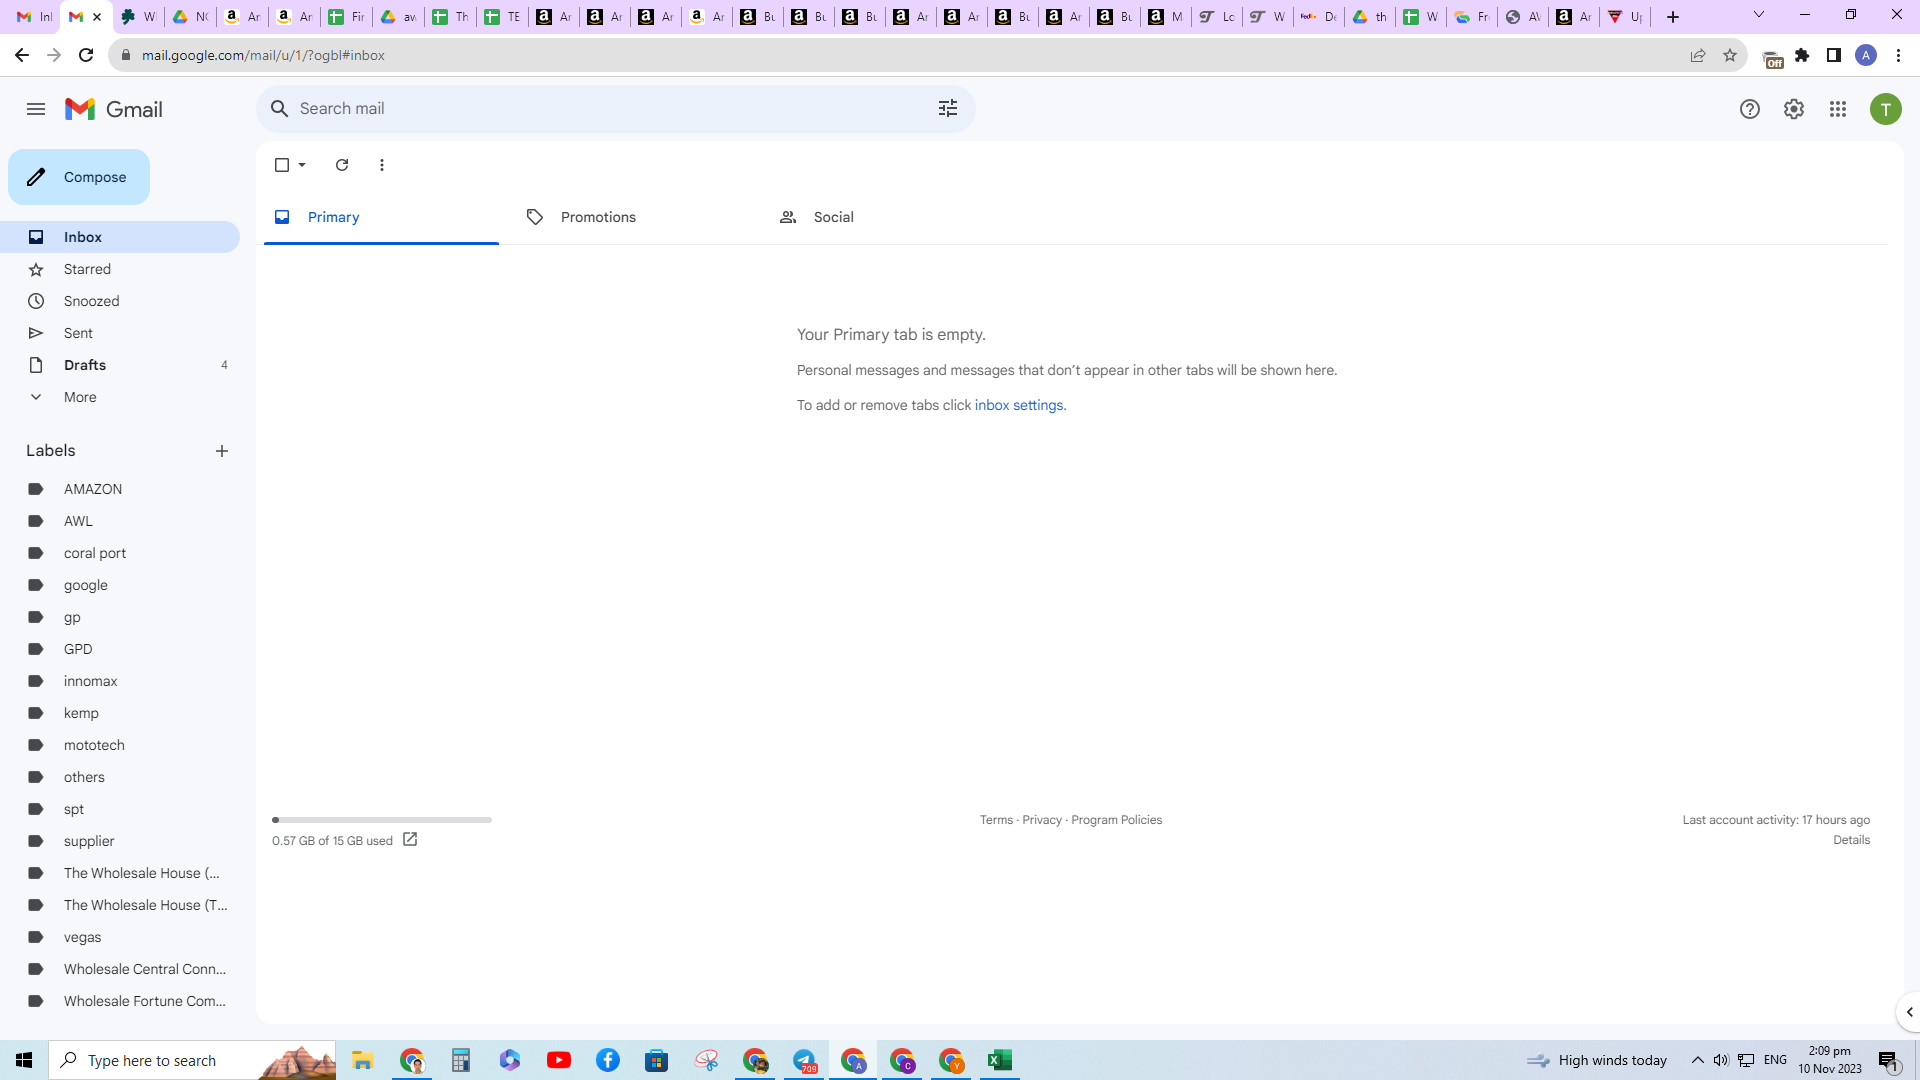Share this page from the address bar
The height and width of the screenshot is (1080, 1920).
1698,55
